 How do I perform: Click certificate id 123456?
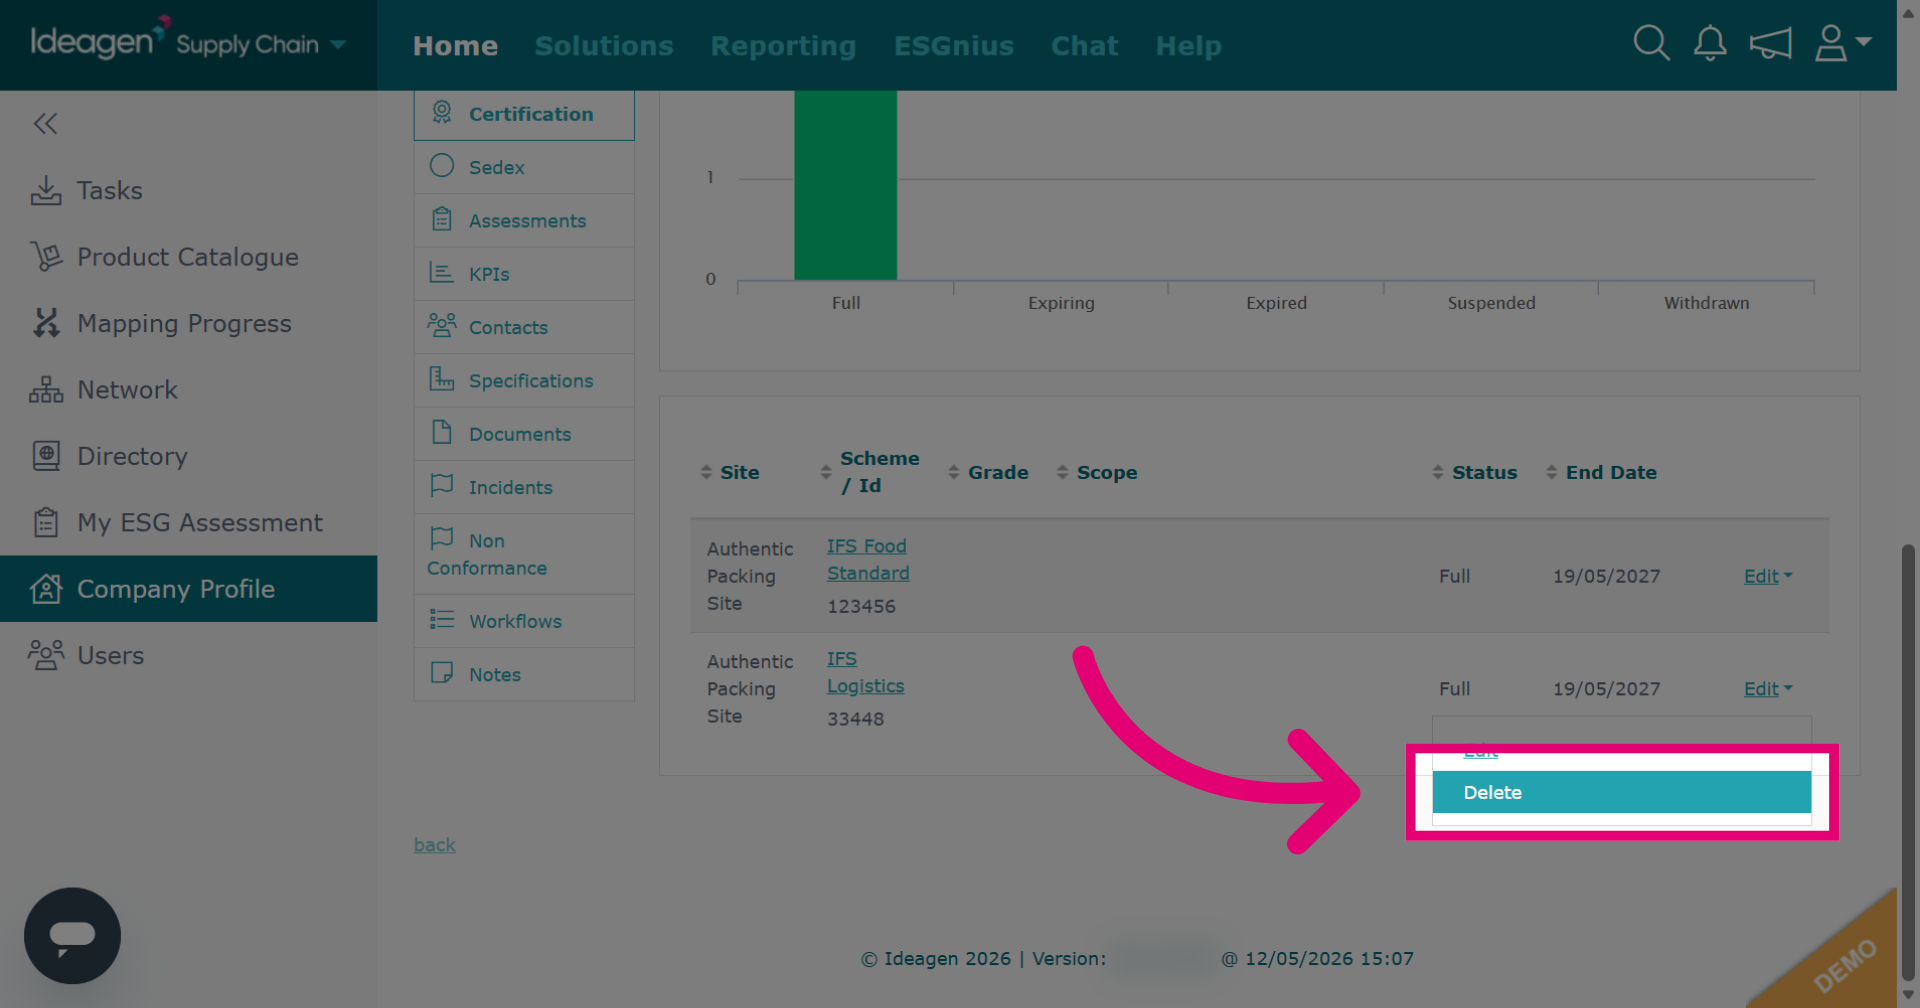(x=861, y=606)
